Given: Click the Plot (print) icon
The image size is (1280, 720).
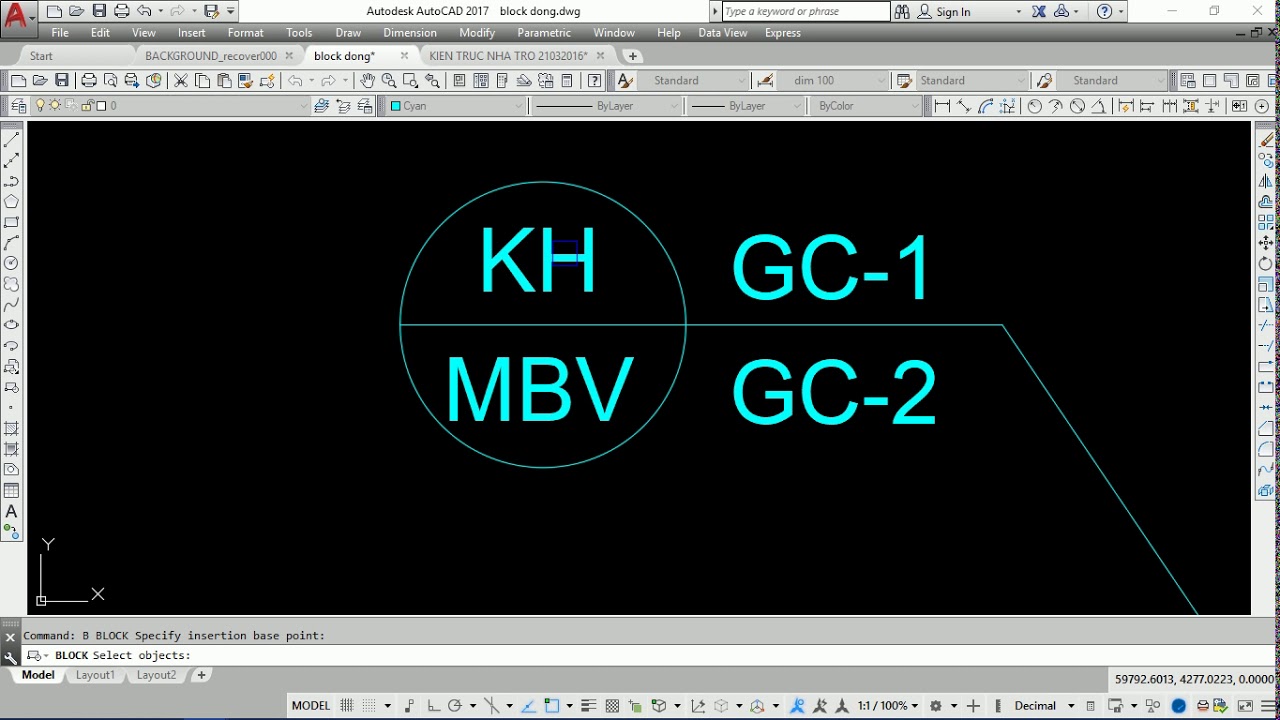Looking at the screenshot, I should pyautogui.click(x=89, y=80).
